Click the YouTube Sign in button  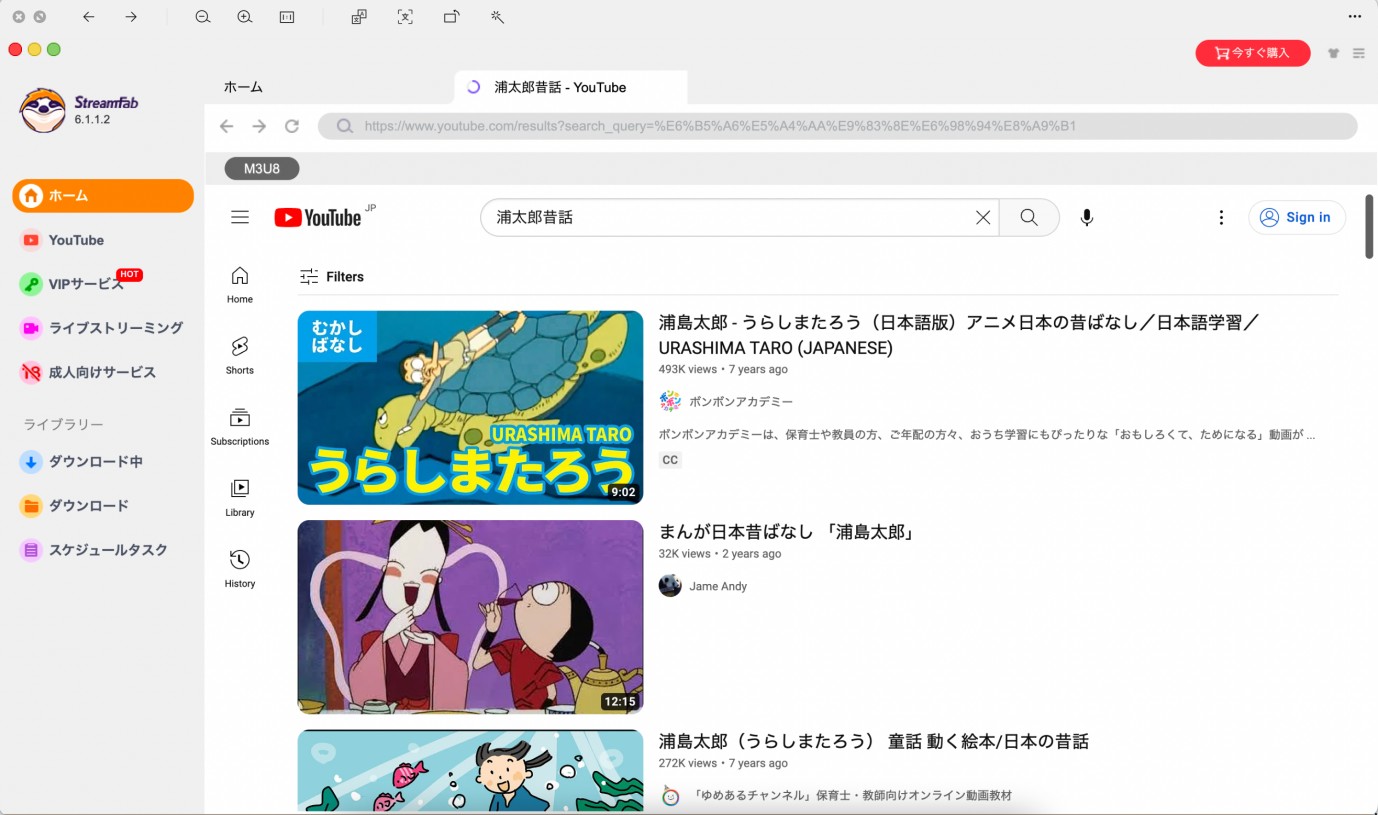click(x=1297, y=217)
